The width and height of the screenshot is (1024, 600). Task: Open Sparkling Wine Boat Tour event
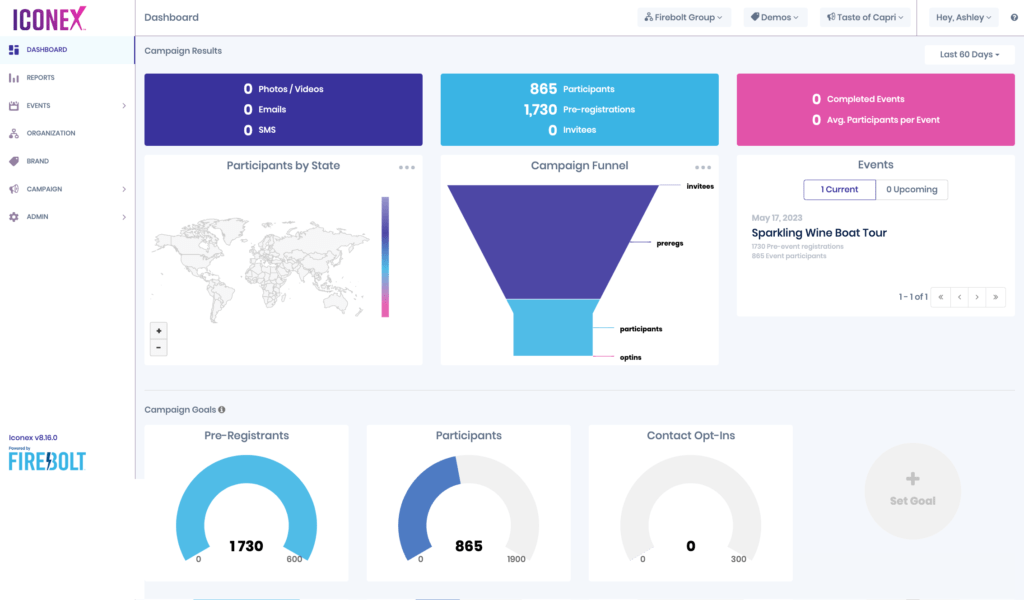tap(819, 233)
